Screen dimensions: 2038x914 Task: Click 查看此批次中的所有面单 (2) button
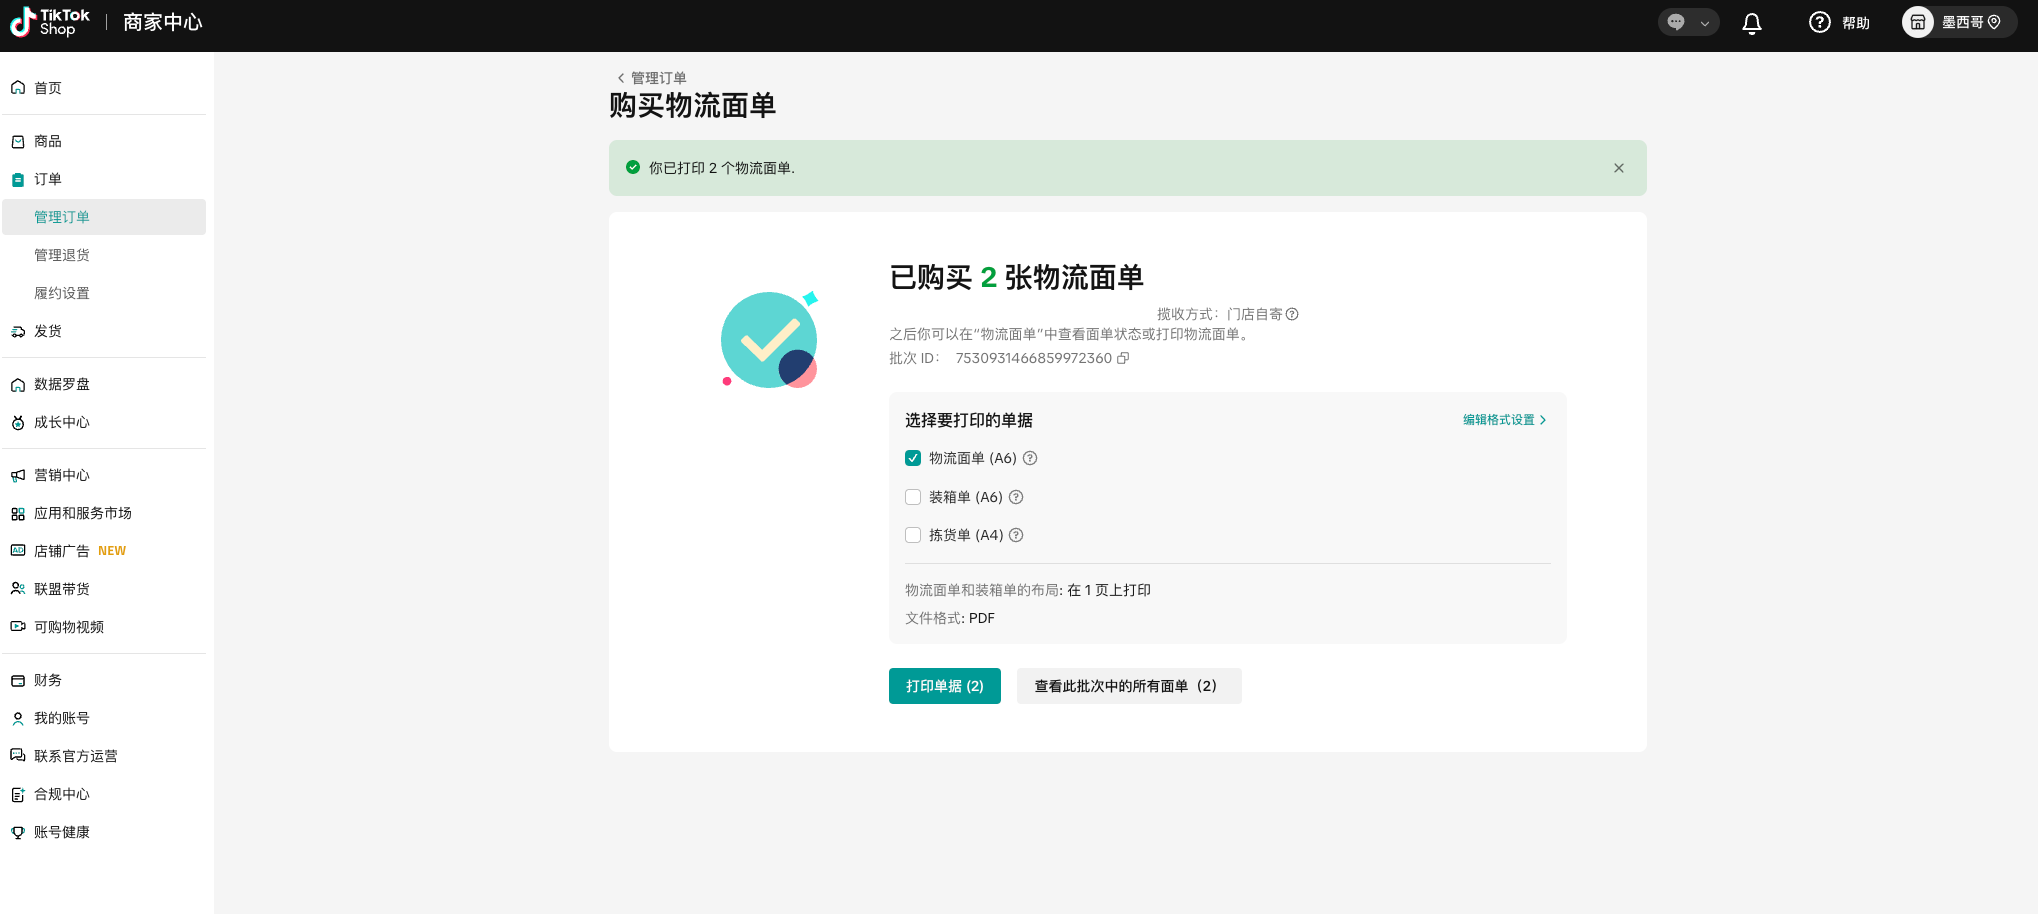[x=1128, y=686]
